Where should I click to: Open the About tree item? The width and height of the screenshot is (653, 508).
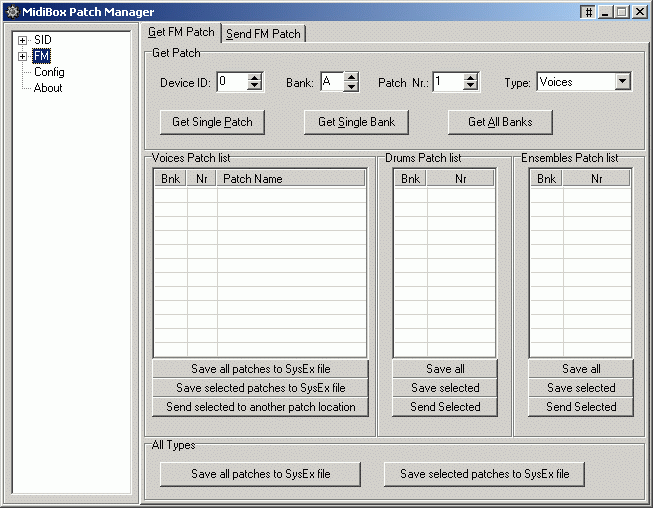coord(48,88)
